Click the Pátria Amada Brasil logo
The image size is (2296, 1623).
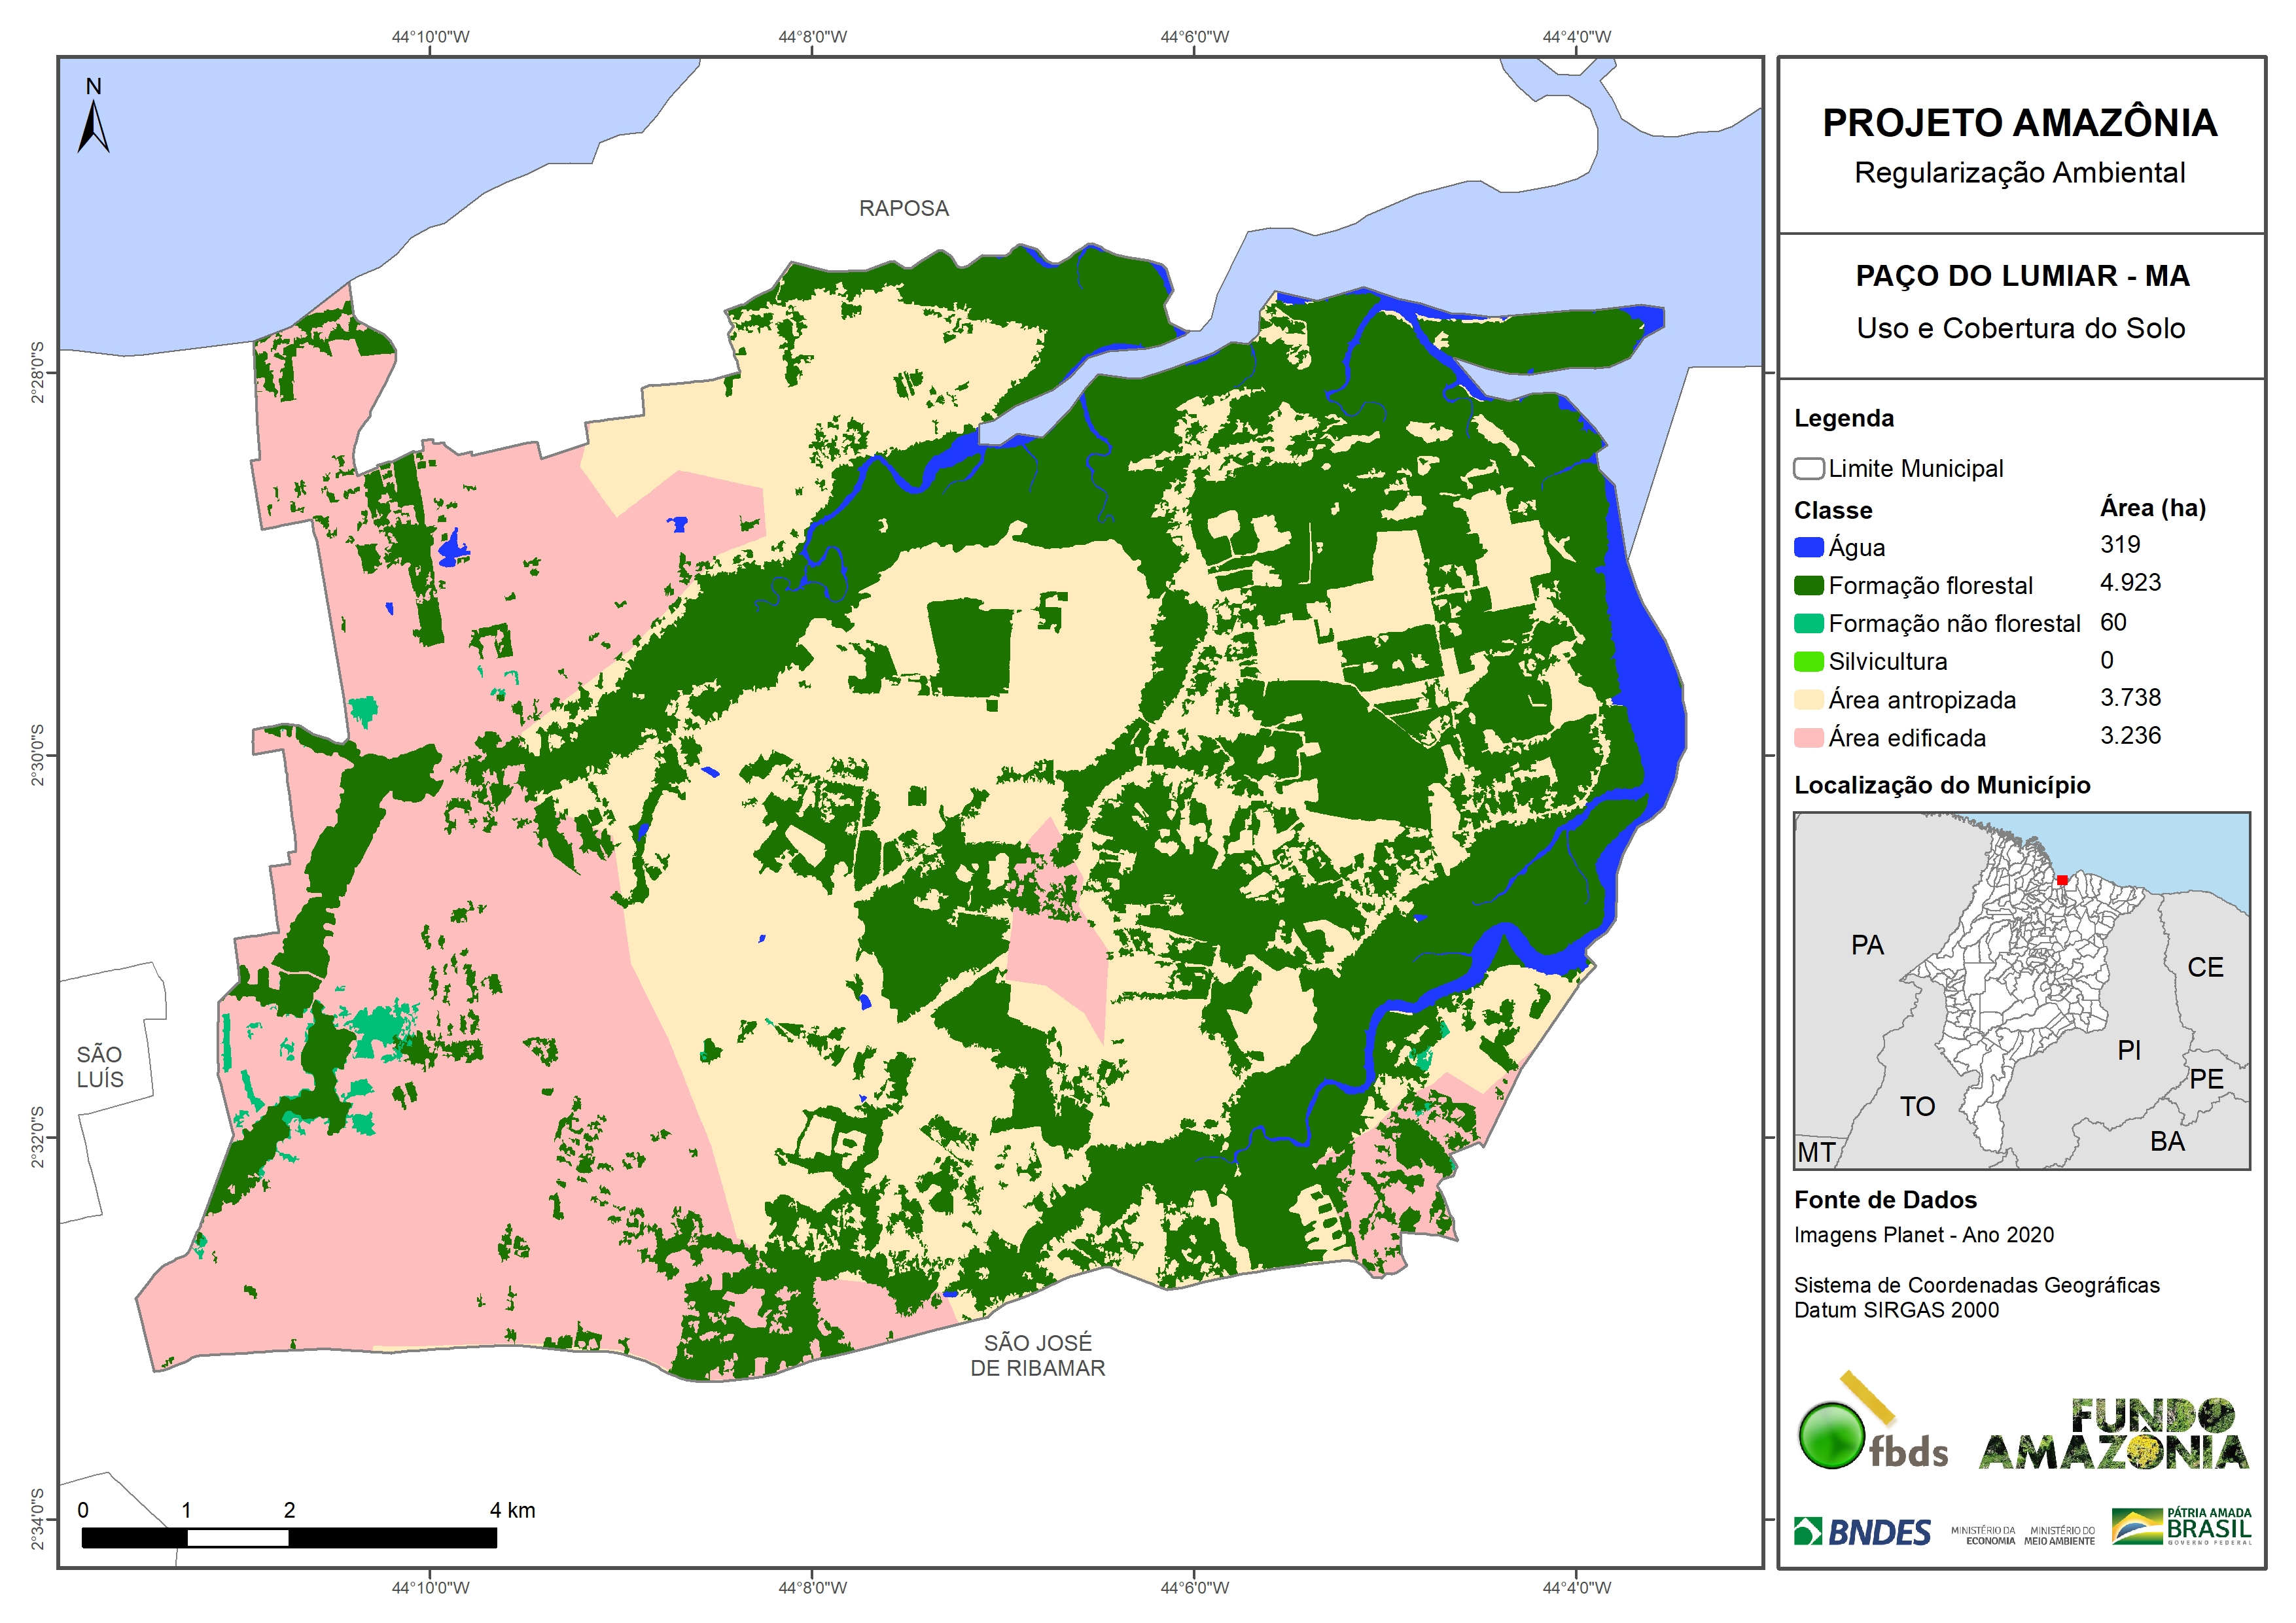[x=2181, y=1526]
